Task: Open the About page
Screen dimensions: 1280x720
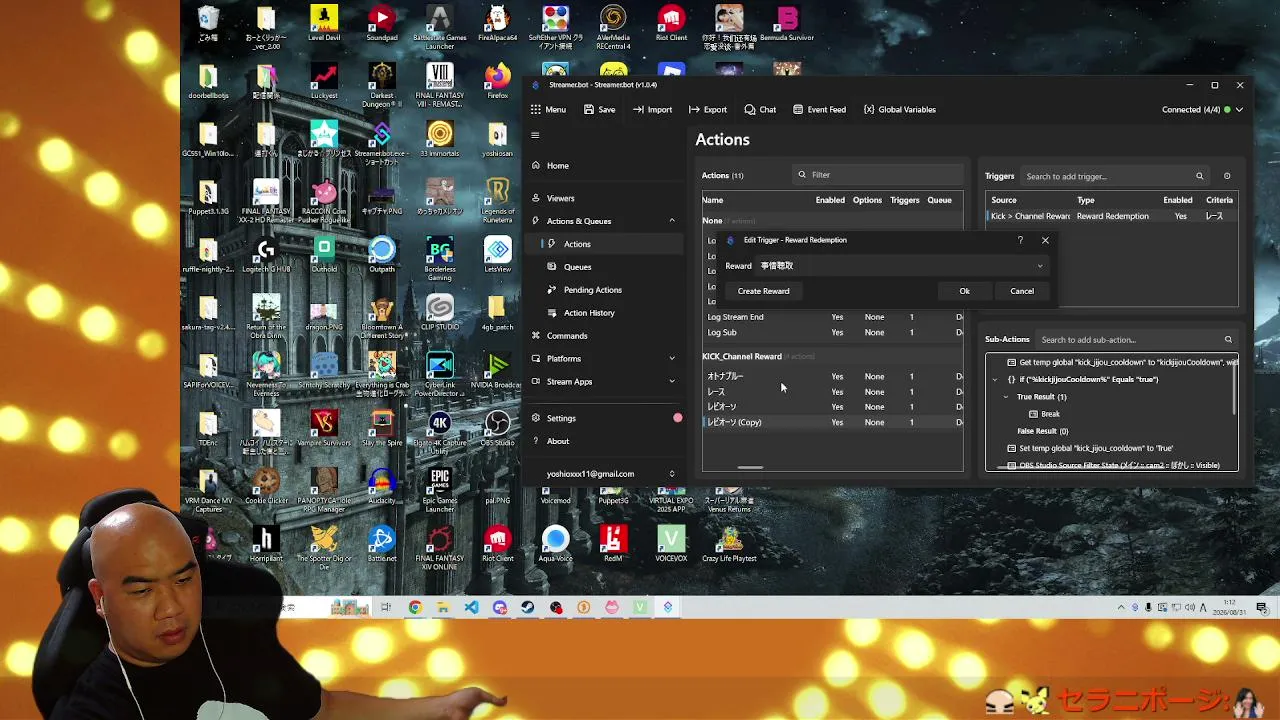Action: pyautogui.click(x=605, y=441)
